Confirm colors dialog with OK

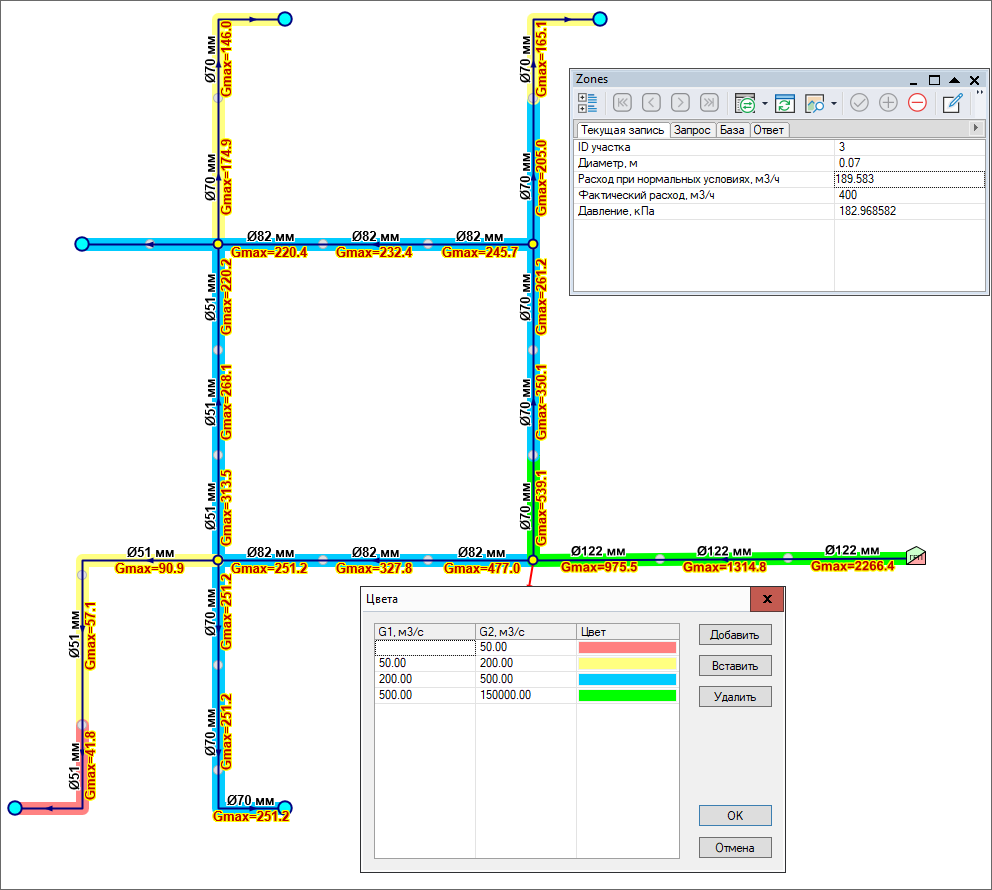point(735,815)
